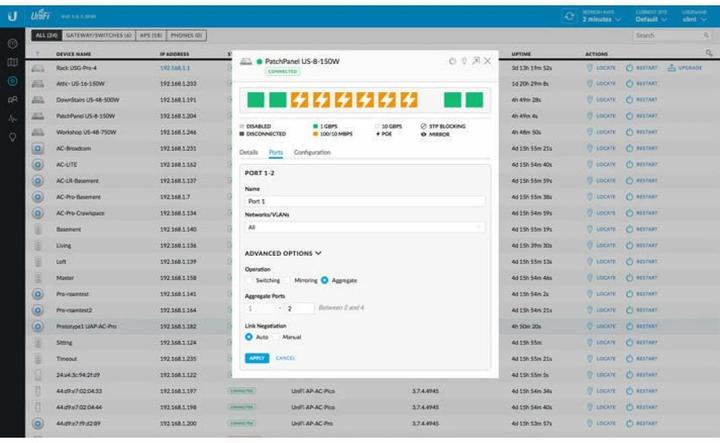Click the device icon for Pro-roamtest
The height and width of the screenshot is (443, 720).
tap(38, 294)
